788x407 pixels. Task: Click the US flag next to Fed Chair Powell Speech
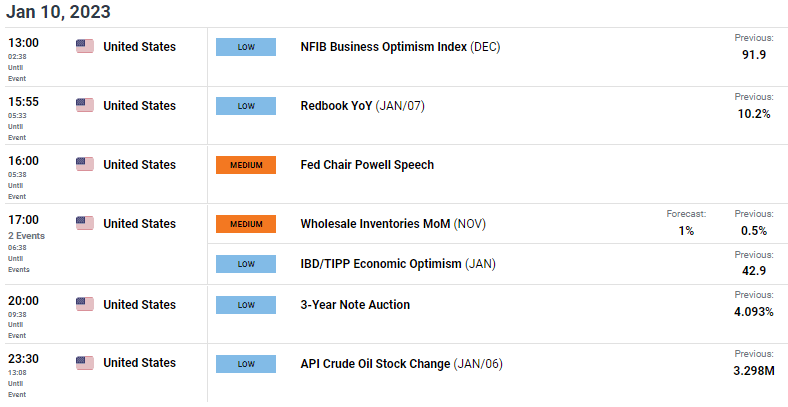(x=85, y=164)
